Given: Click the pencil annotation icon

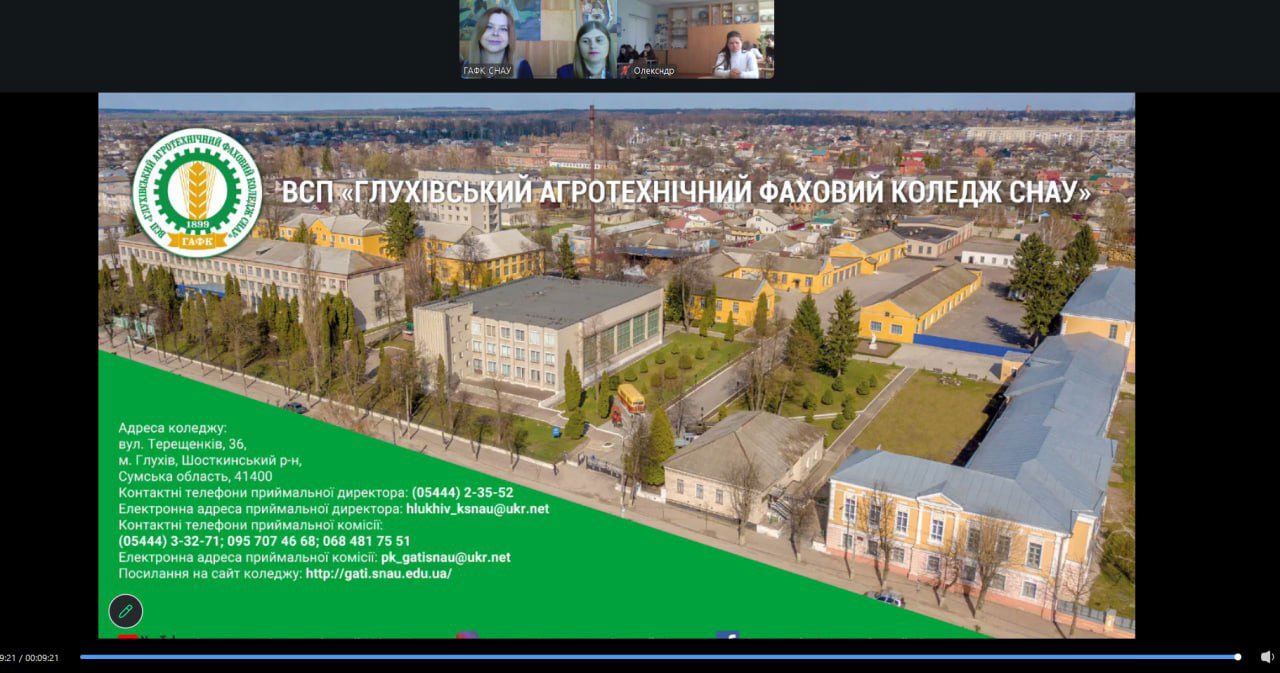Looking at the screenshot, I should 126,611.
